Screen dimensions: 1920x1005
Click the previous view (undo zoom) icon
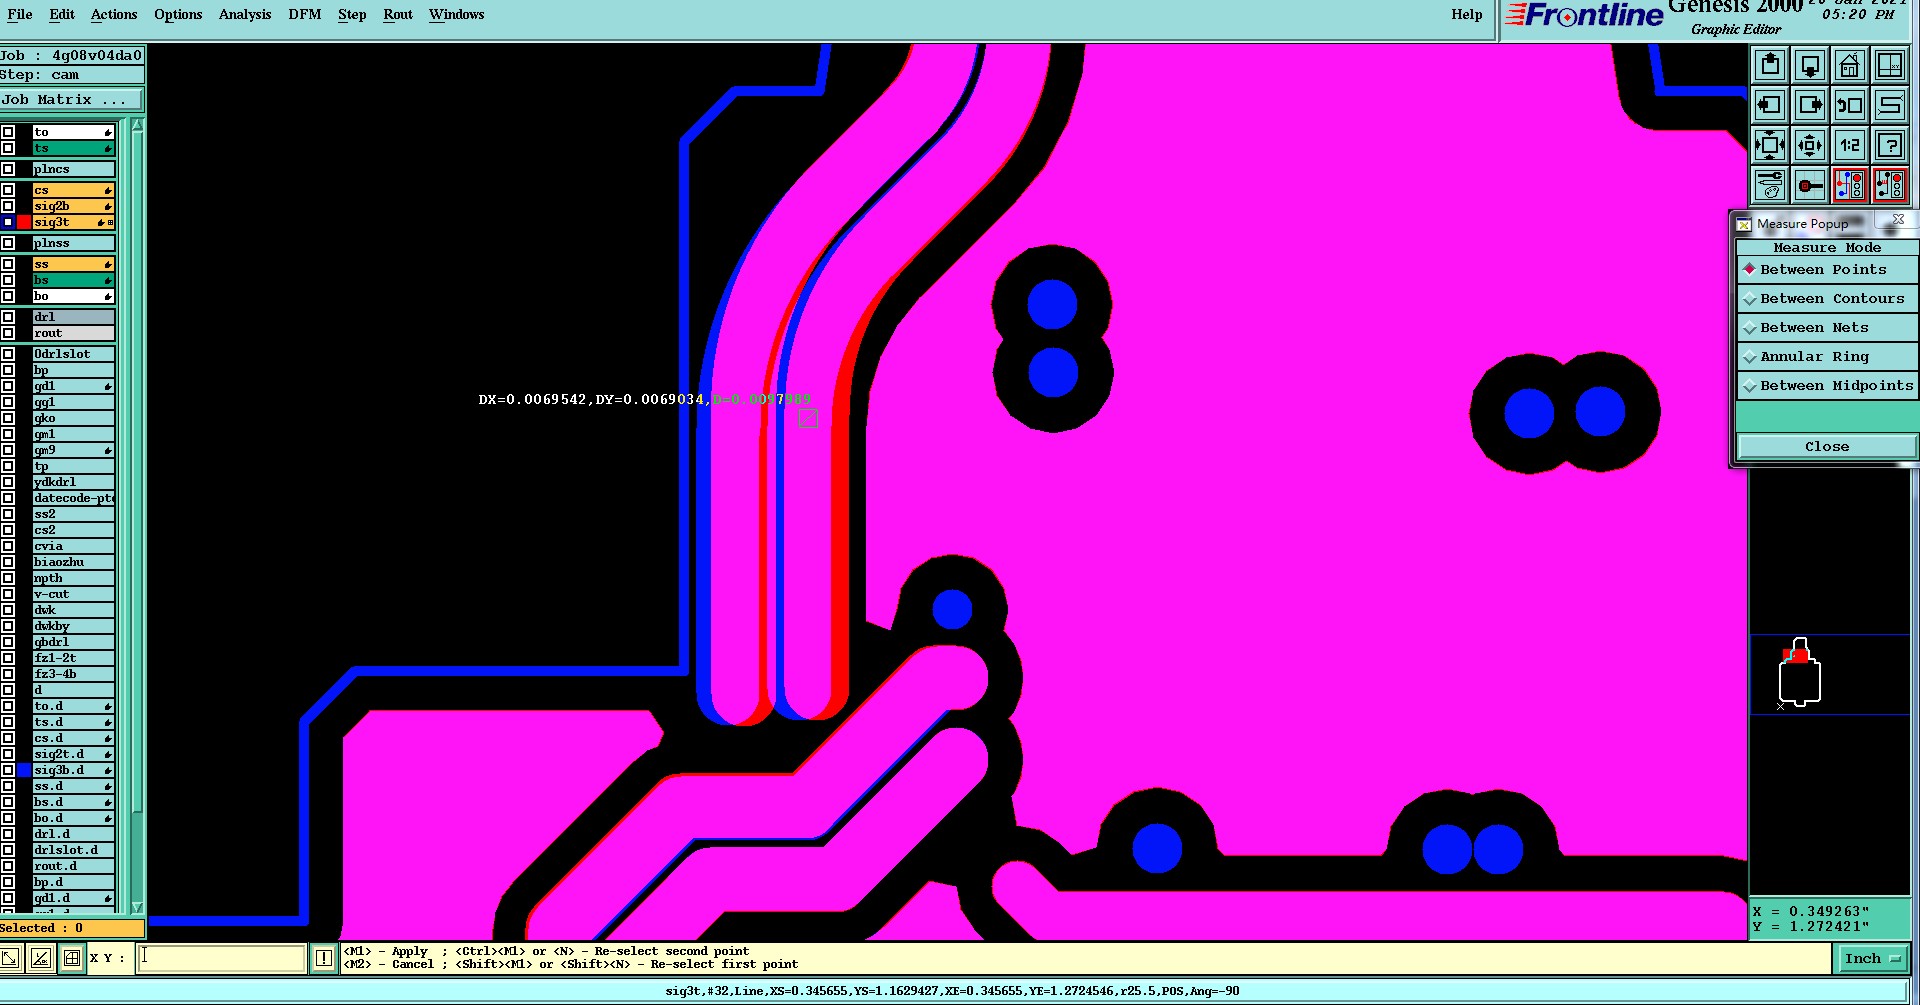pyautogui.click(x=1850, y=105)
